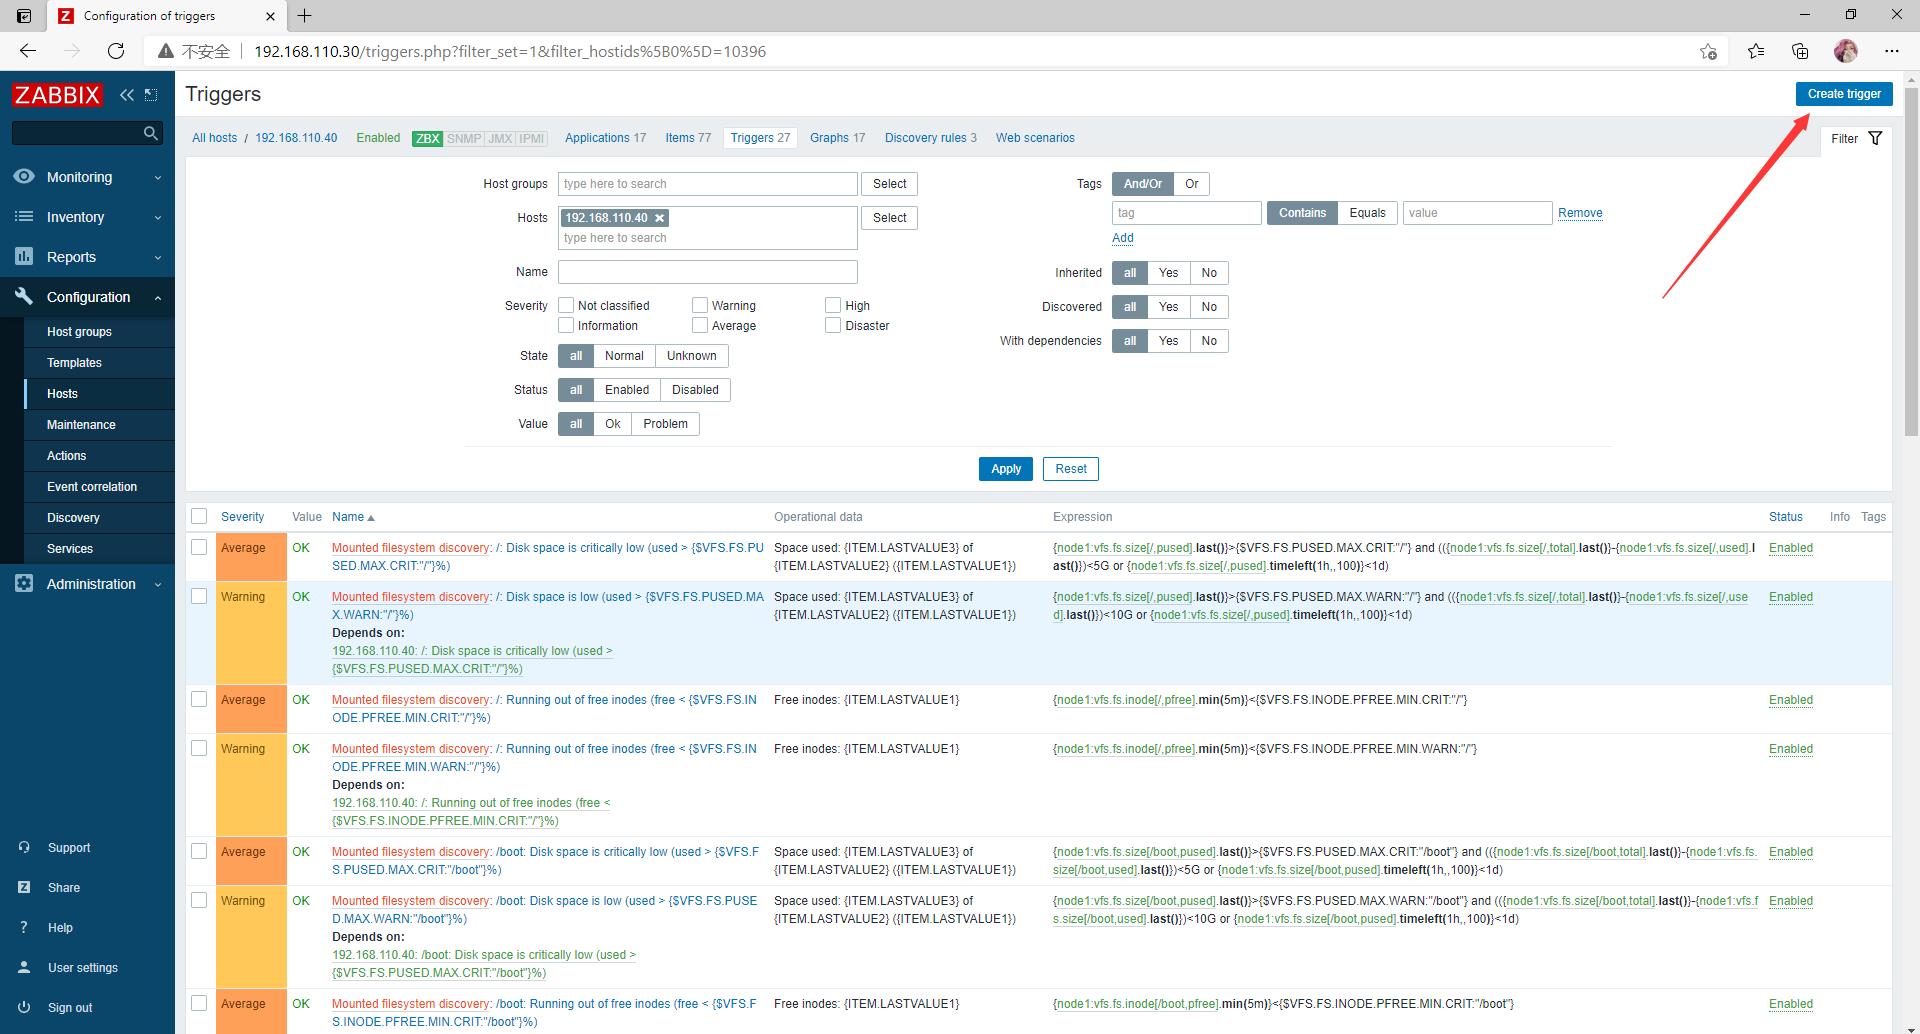Viewport: 1920px width, 1034px height.
Task: Open the browser tab actions icon
Action: click(x=24, y=15)
